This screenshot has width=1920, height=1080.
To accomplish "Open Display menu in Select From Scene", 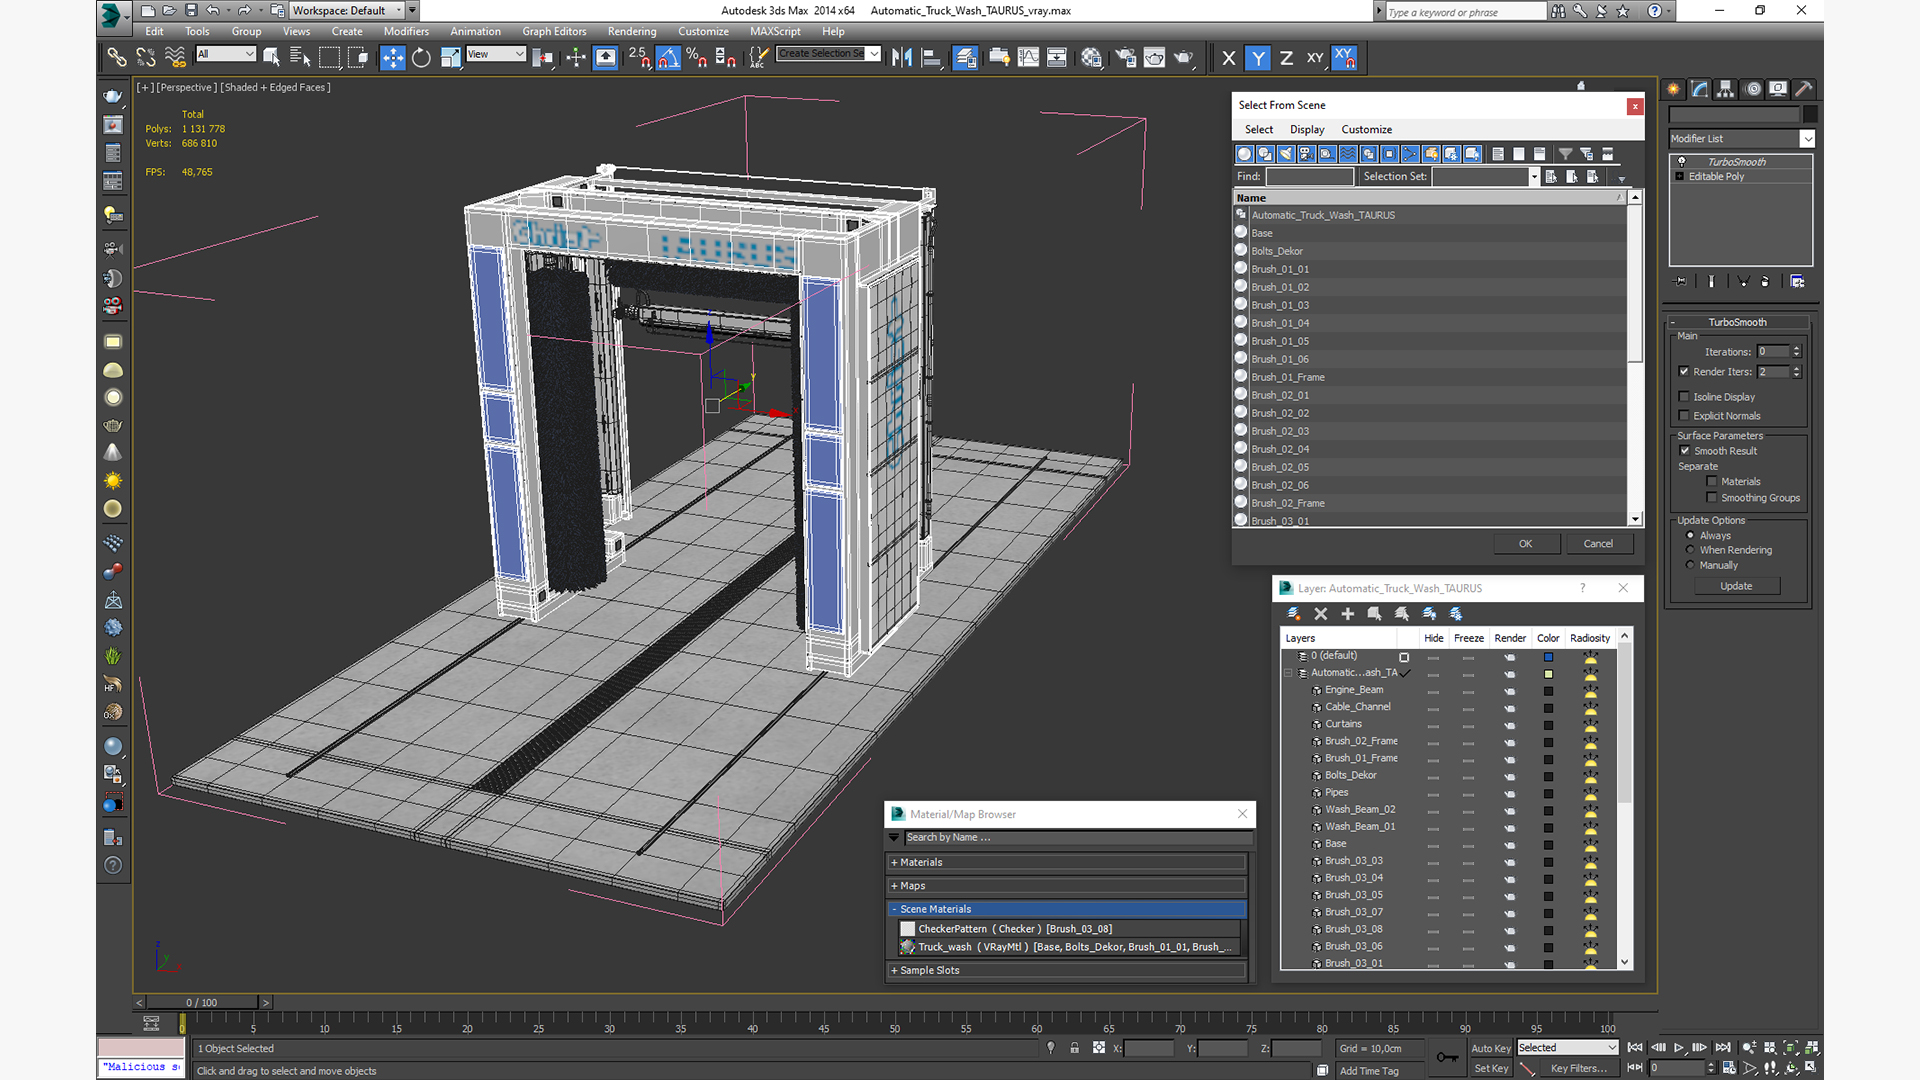I will click(x=1306, y=129).
